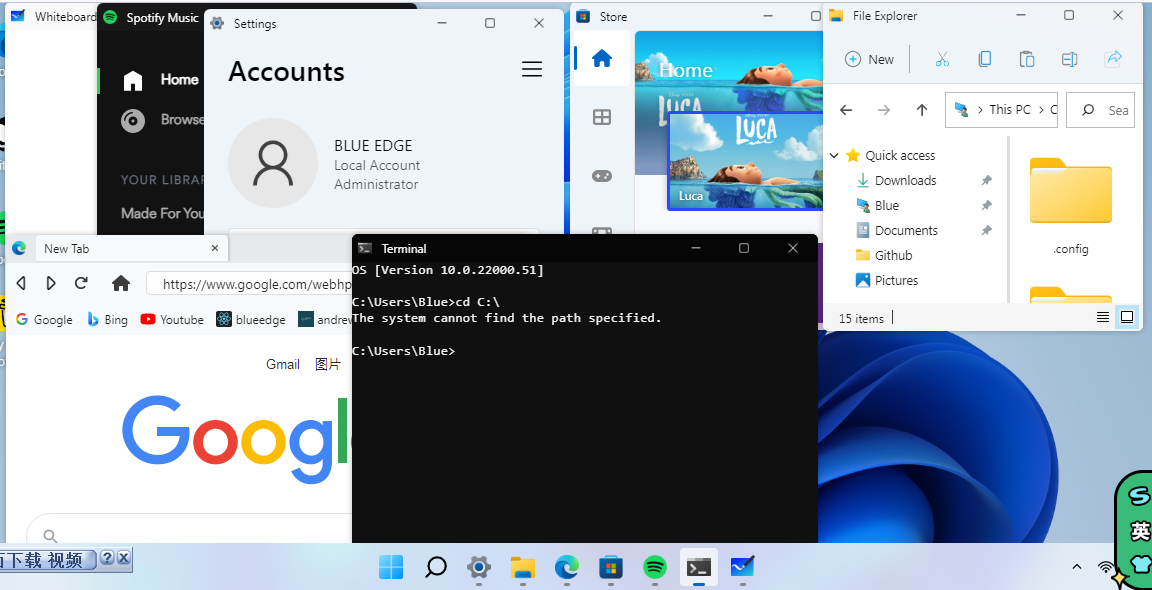
Task: Open Settings from the taskbar
Action: click(479, 566)
